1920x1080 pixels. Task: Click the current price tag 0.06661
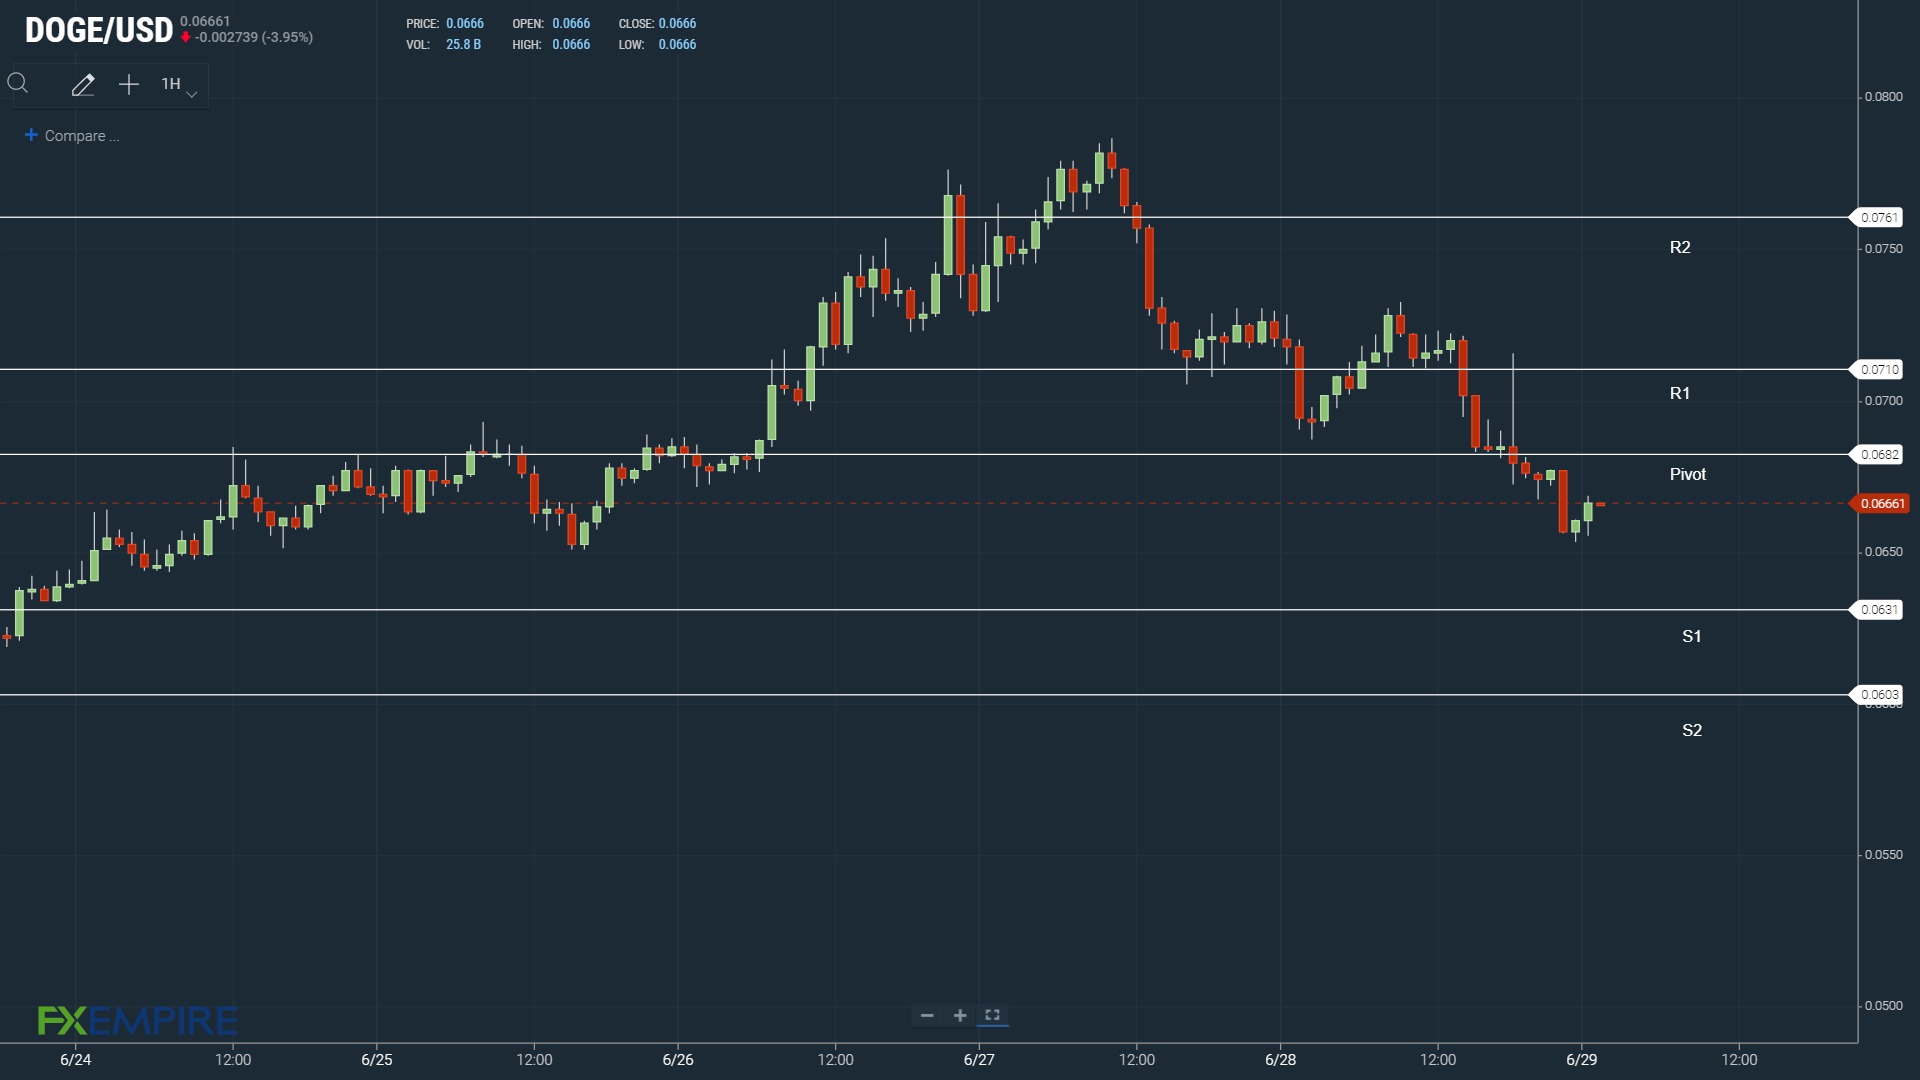(1880, 504)
